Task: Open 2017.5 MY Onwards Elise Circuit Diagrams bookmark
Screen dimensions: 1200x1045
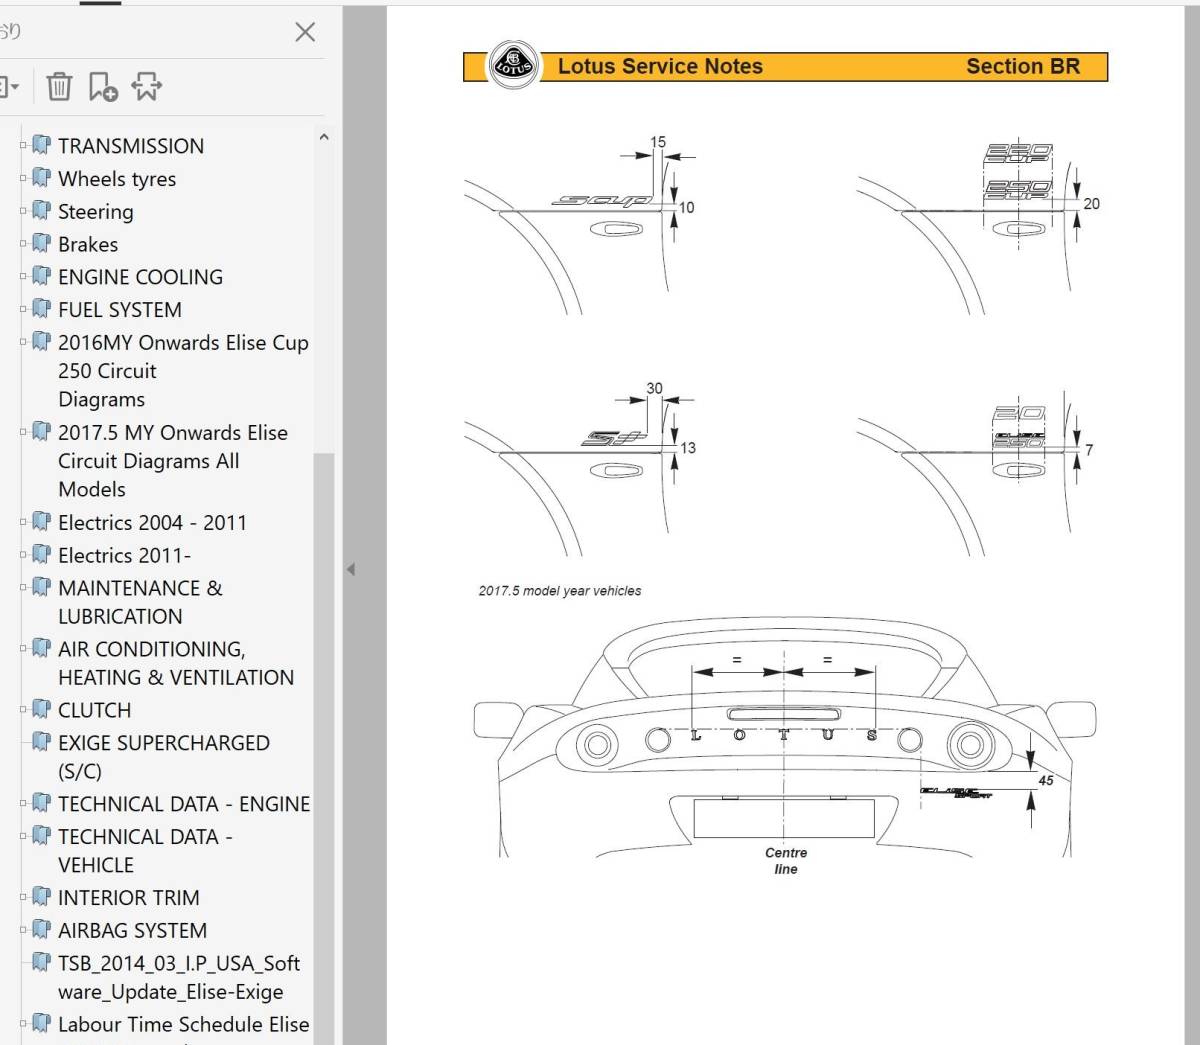Action: (173, 461)
